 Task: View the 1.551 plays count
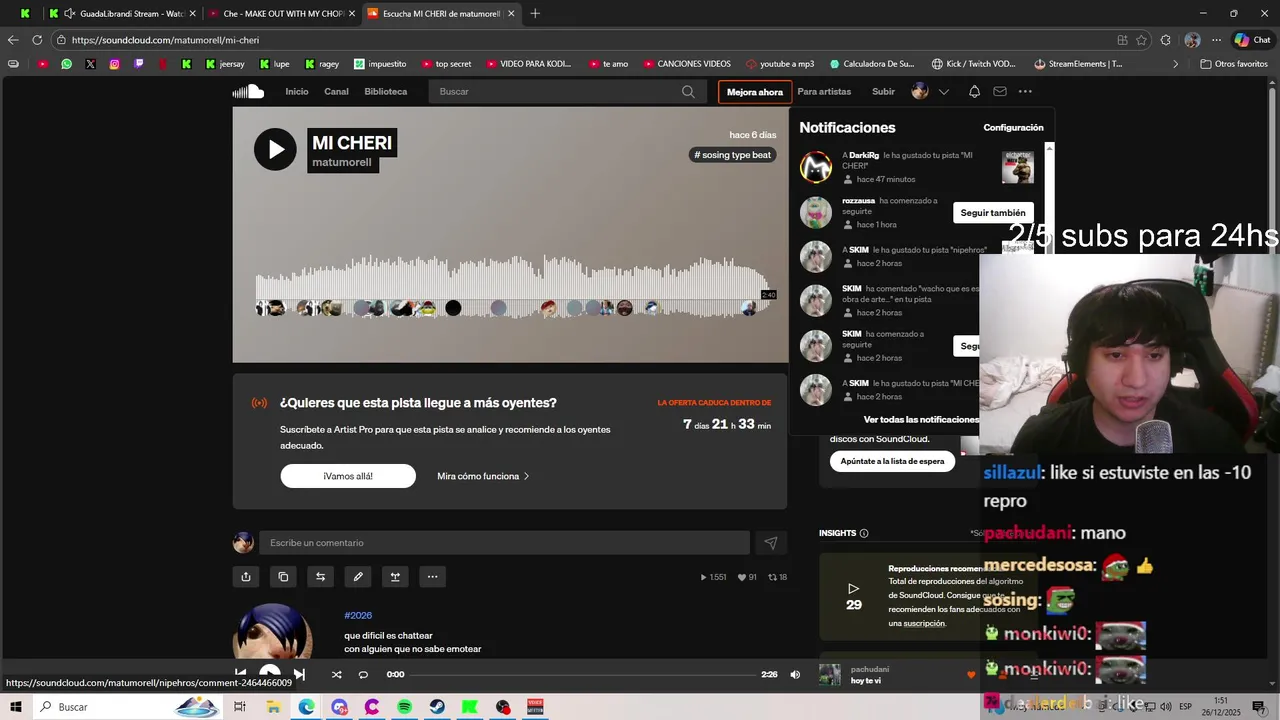[713, 577]
